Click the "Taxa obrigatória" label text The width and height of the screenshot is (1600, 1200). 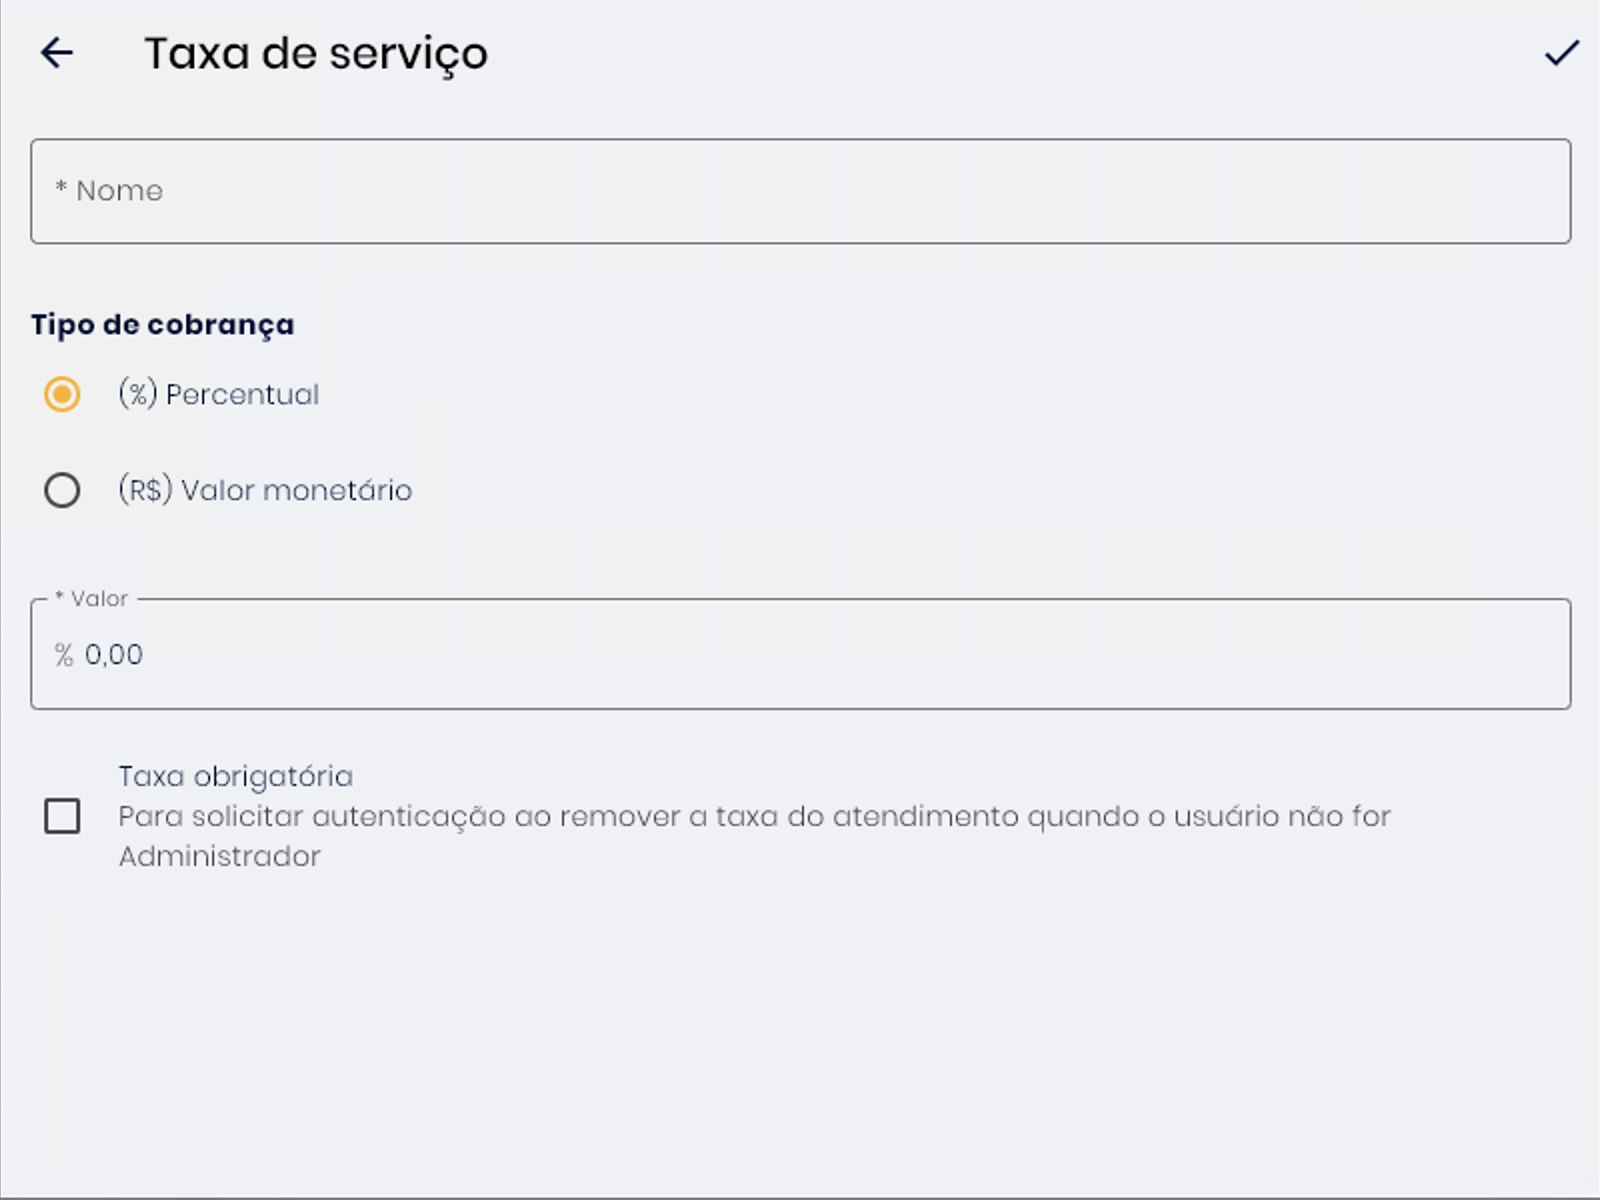[x=236, y=777]
